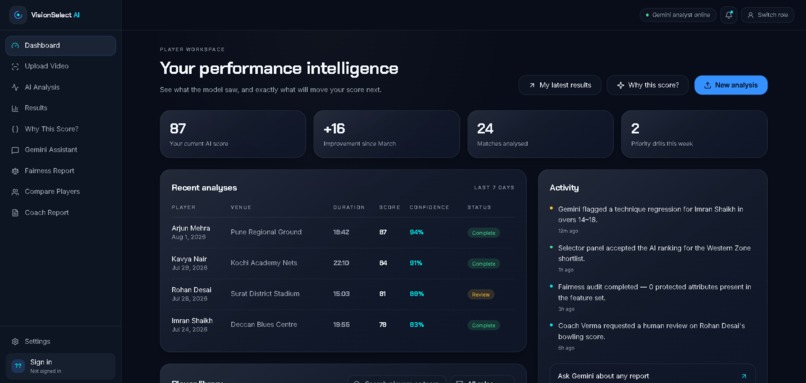Open the Dashboard menu item
Screen dimensions: 806x383
61,45
